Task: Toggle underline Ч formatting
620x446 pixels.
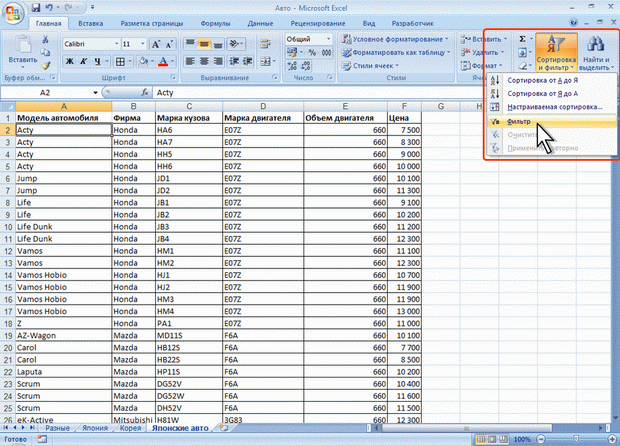Action: coord(97,61)
